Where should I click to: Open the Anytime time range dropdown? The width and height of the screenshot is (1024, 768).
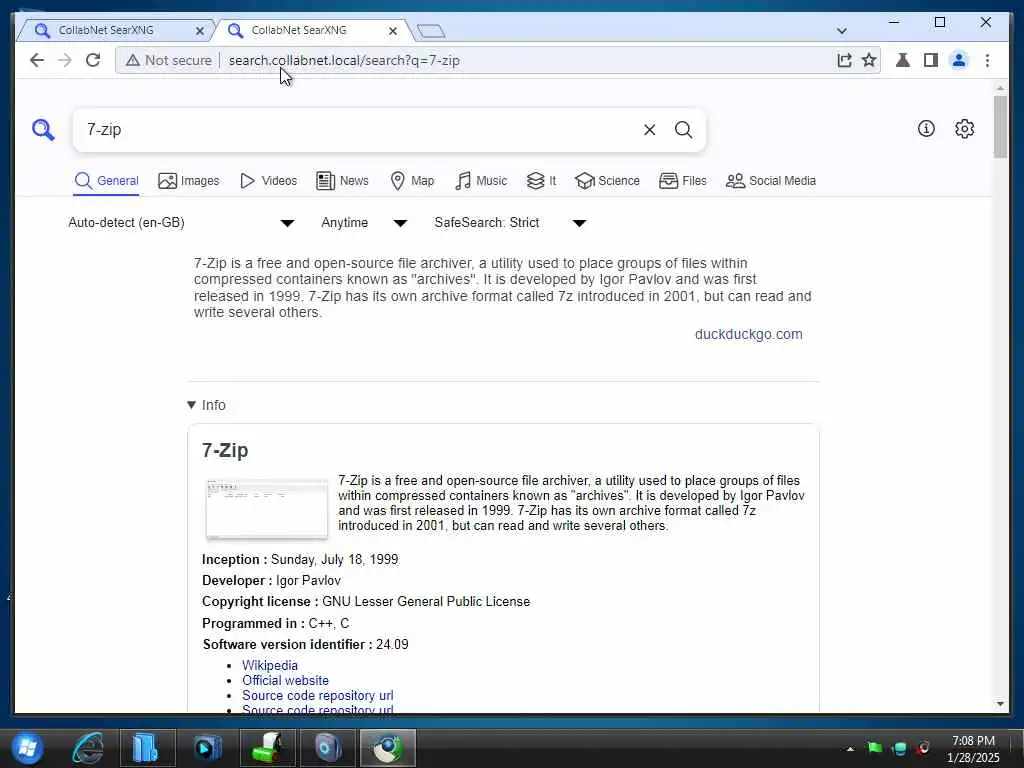pyautogui.click(x=364, y=223)
